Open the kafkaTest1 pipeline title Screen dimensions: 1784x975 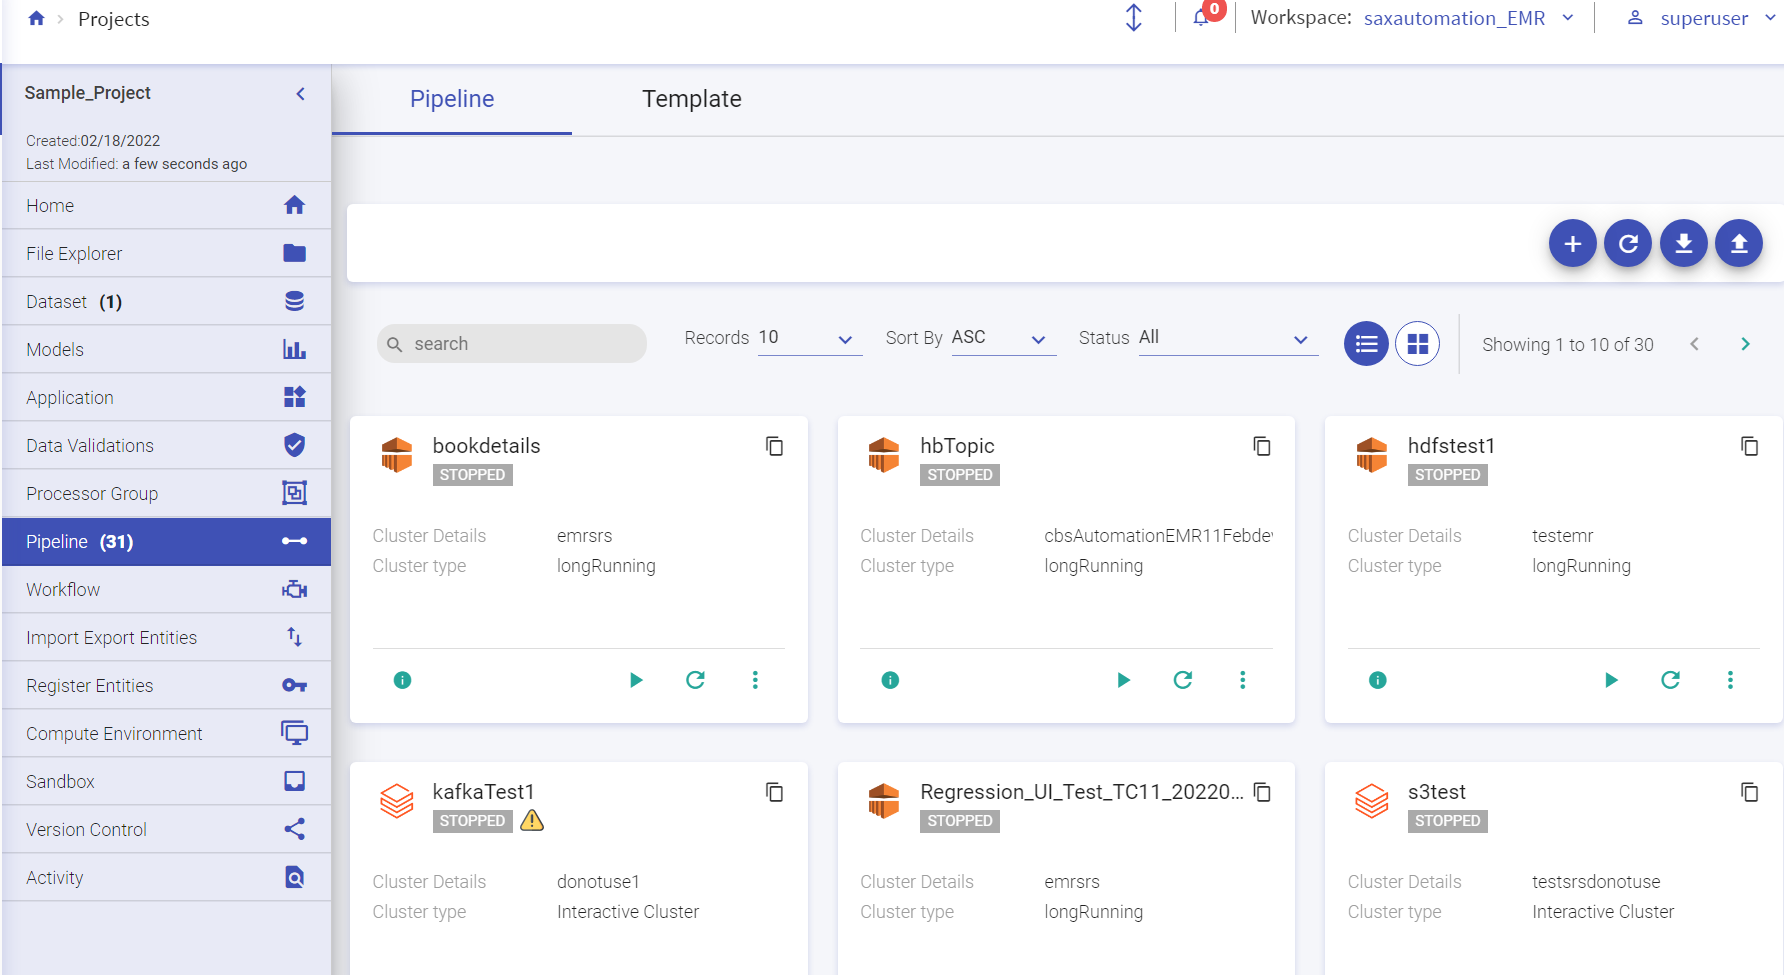coord(483,792)
